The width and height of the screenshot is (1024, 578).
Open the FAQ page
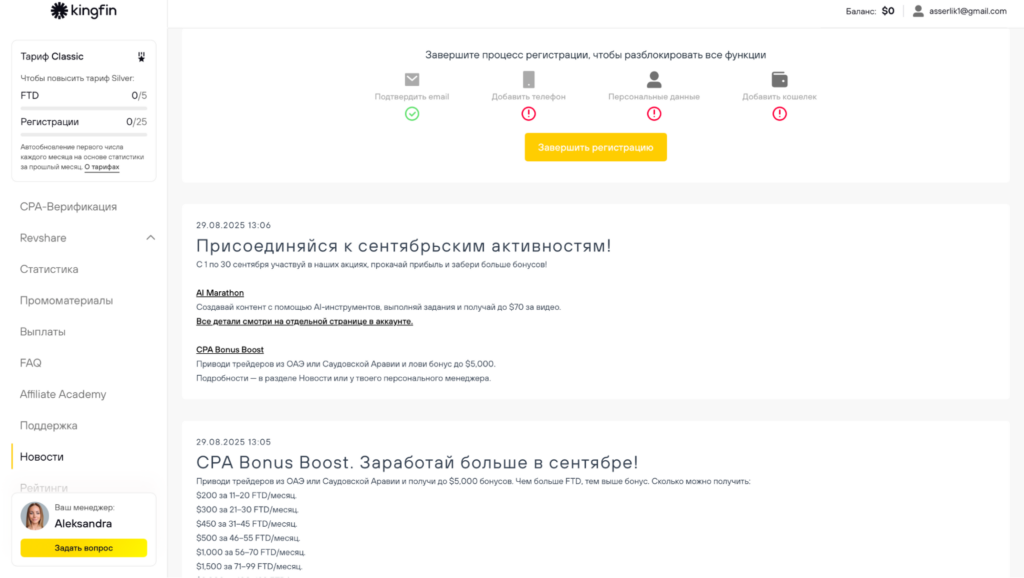point(30,363)
